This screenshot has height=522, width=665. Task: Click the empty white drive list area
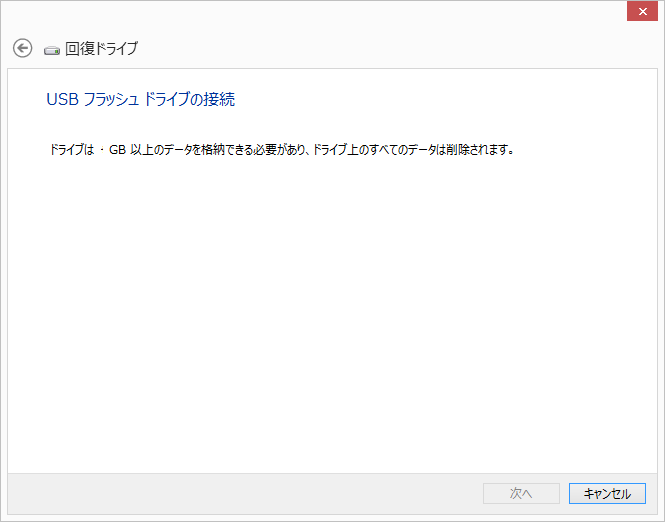point(332,314)
